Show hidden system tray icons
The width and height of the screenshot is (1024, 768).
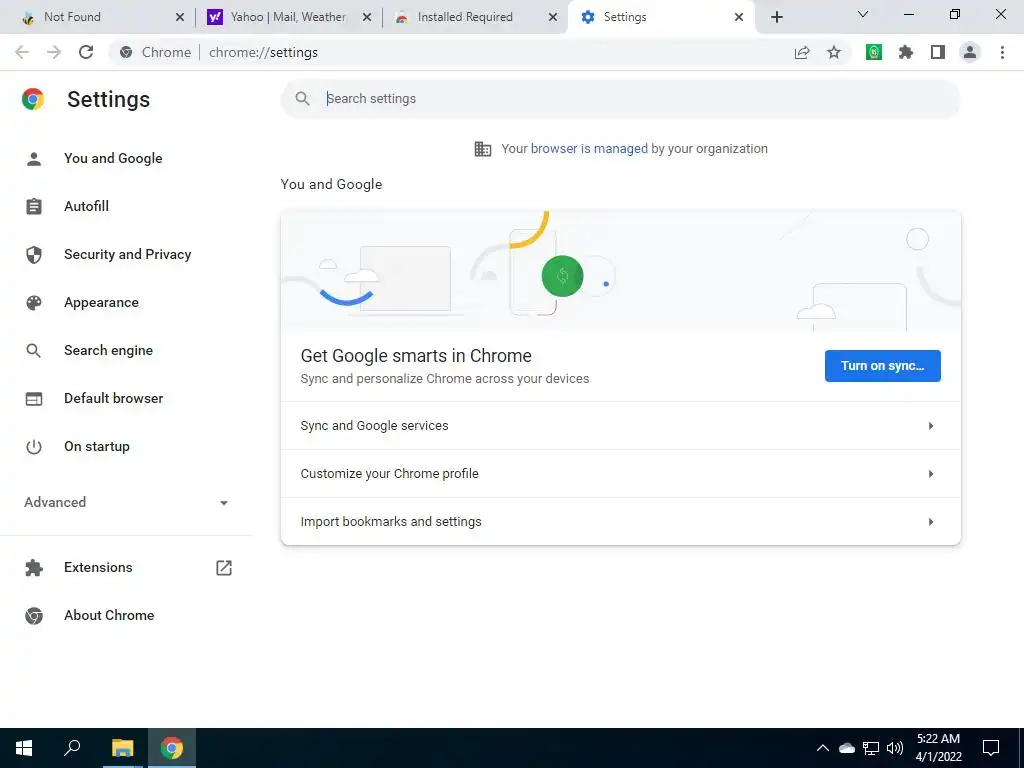click(x=823, y=748)
